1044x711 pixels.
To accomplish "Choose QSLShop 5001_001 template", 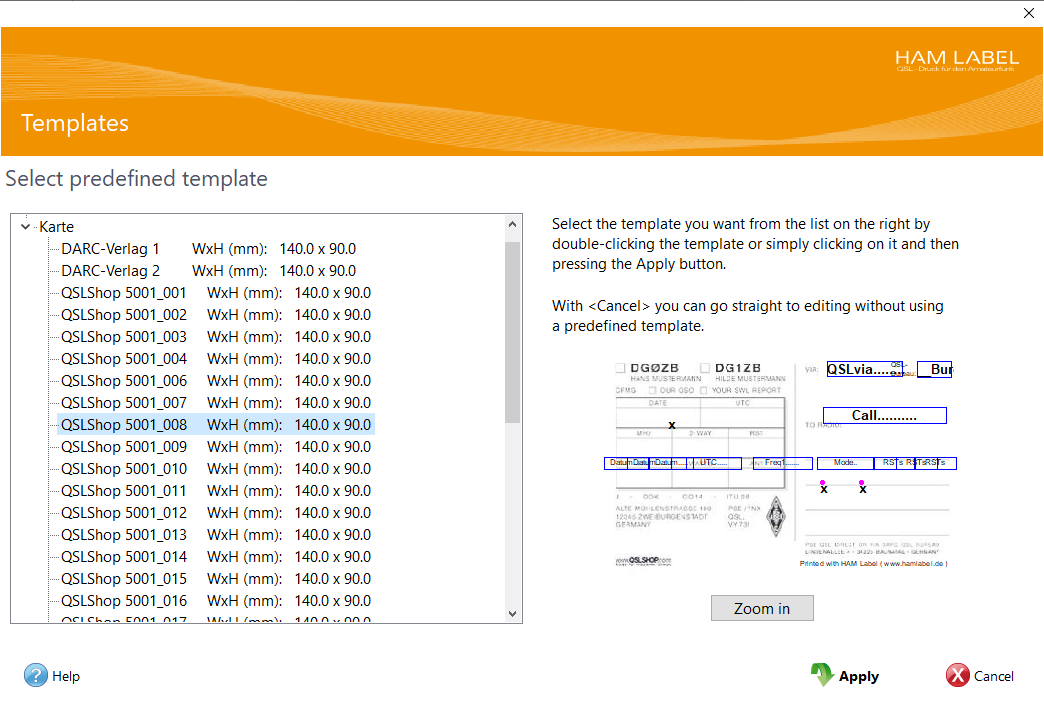I will coord(216,293).
